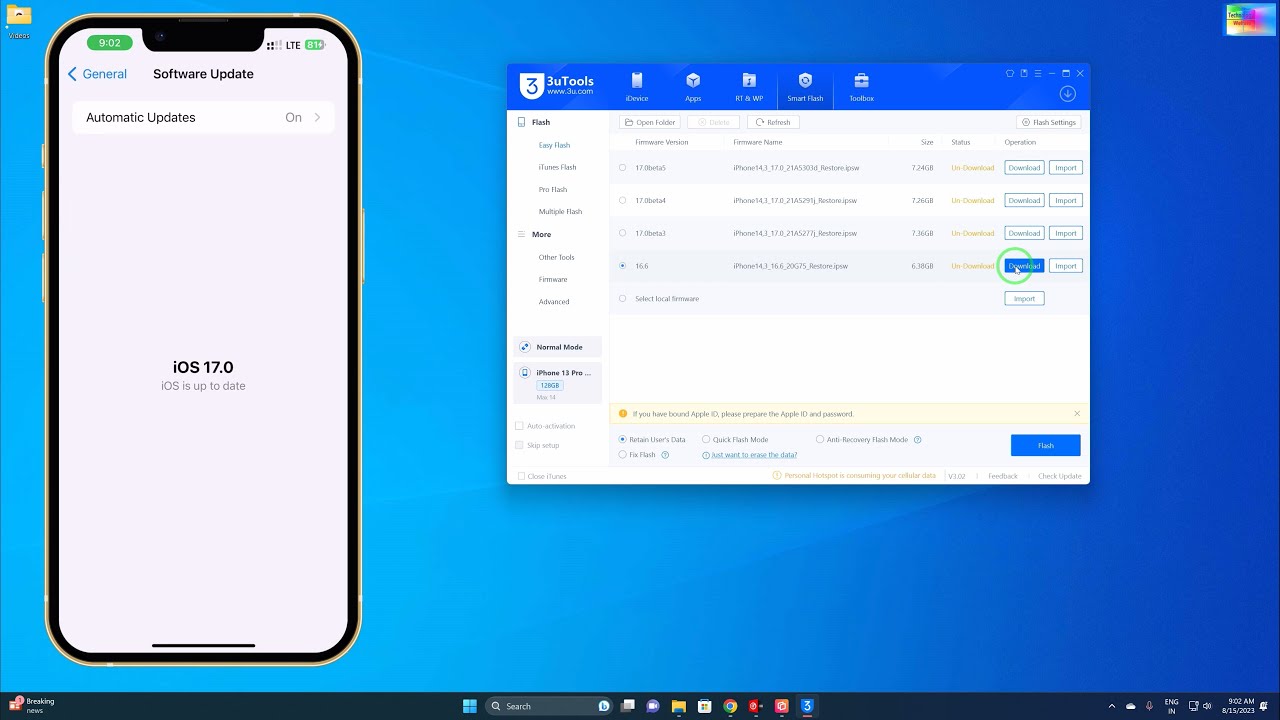Open Flash Settings
This screenshot has height=720, width=1280.
point(1049,122)
